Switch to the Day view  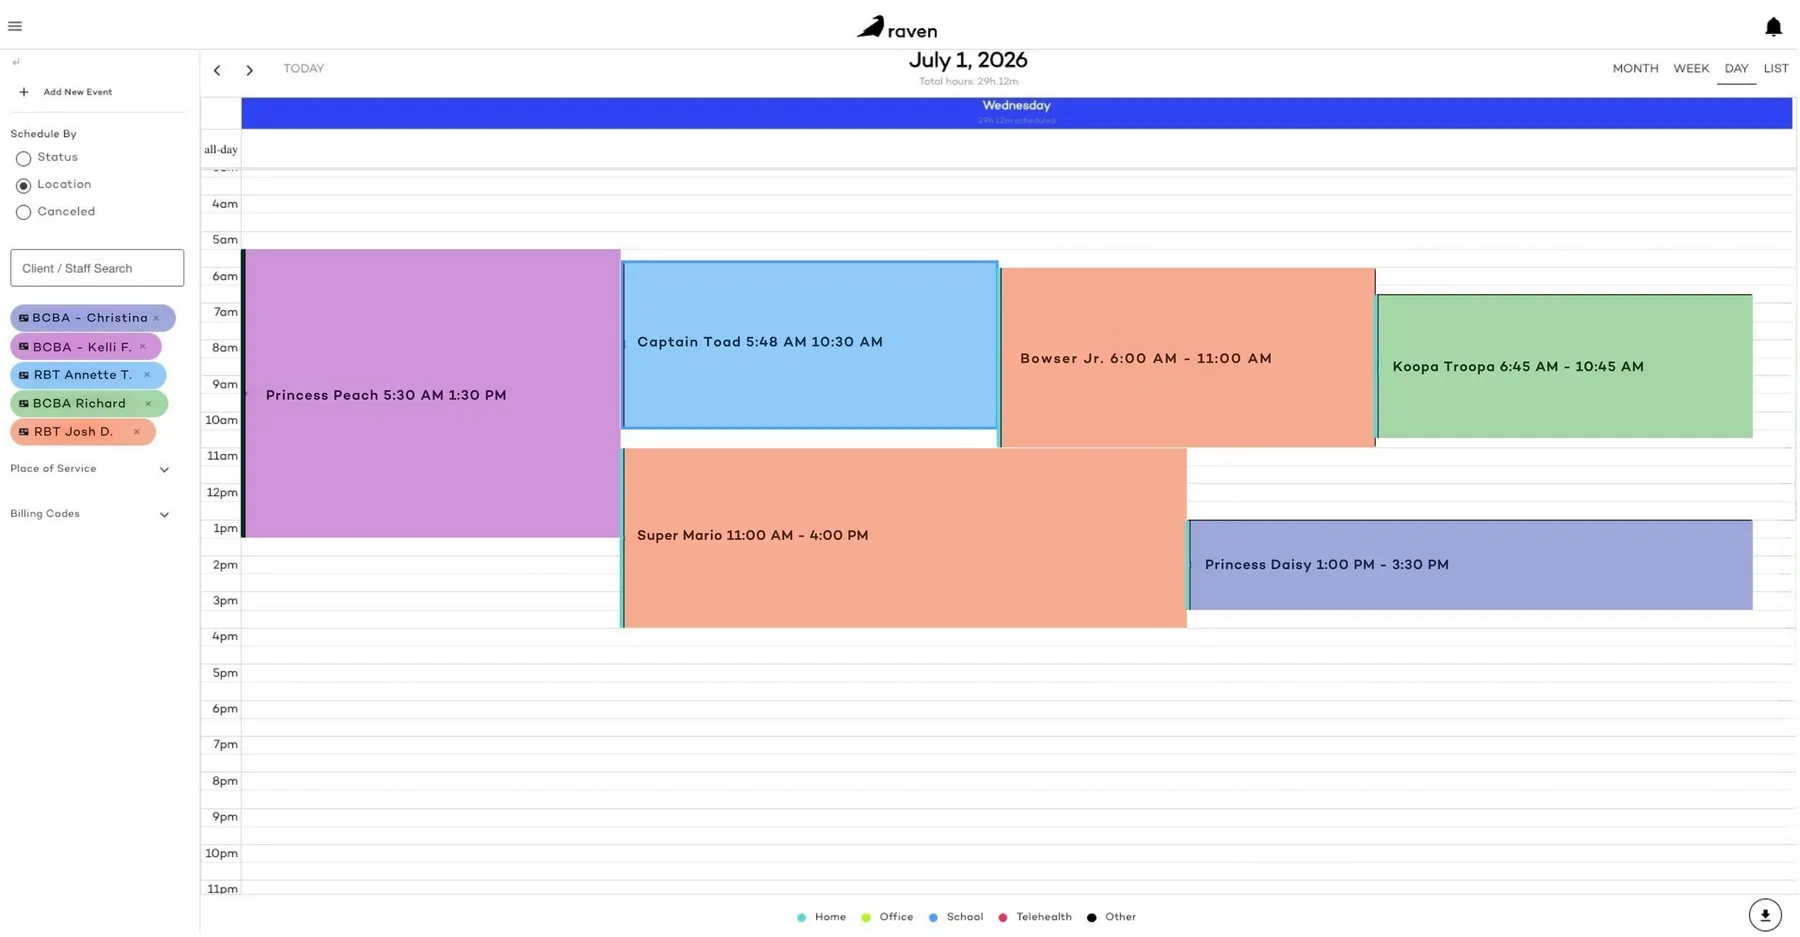click(1736, 69)
